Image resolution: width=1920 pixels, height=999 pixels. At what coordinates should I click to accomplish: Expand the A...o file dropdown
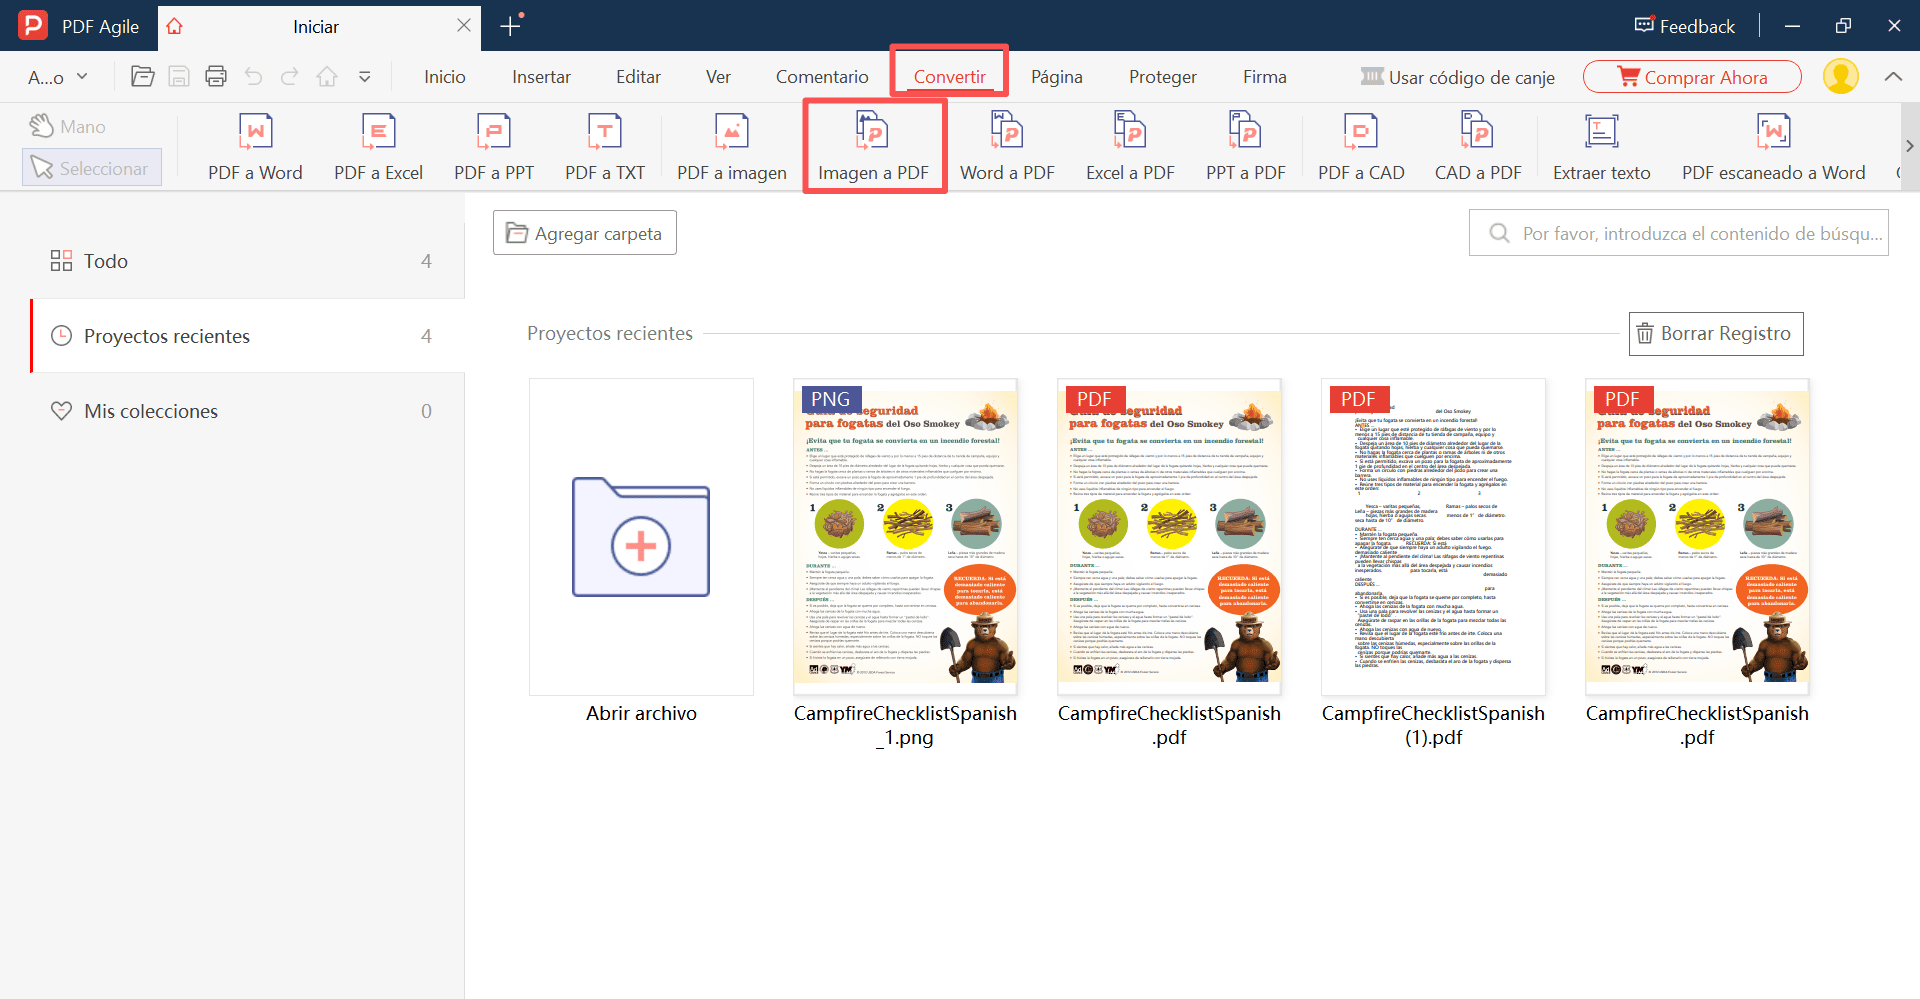58,77
